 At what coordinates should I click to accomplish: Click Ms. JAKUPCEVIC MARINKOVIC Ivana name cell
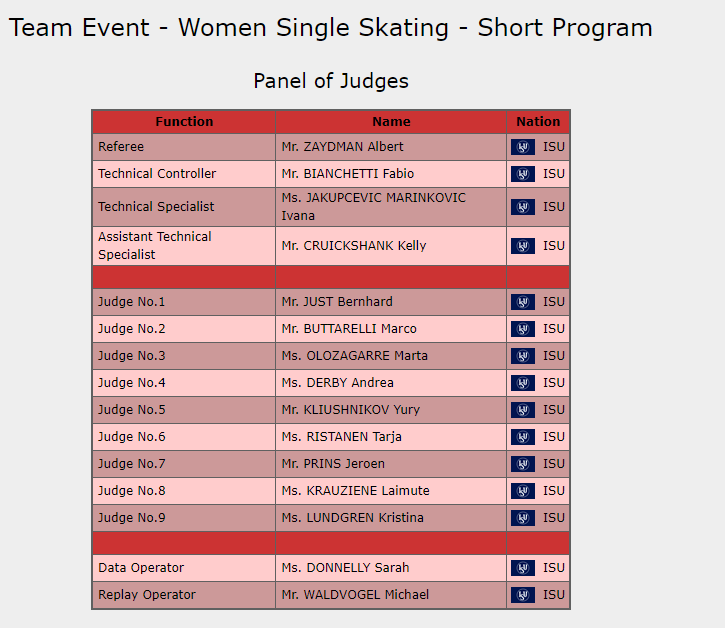pyautogui.click(x=373, y=207)
